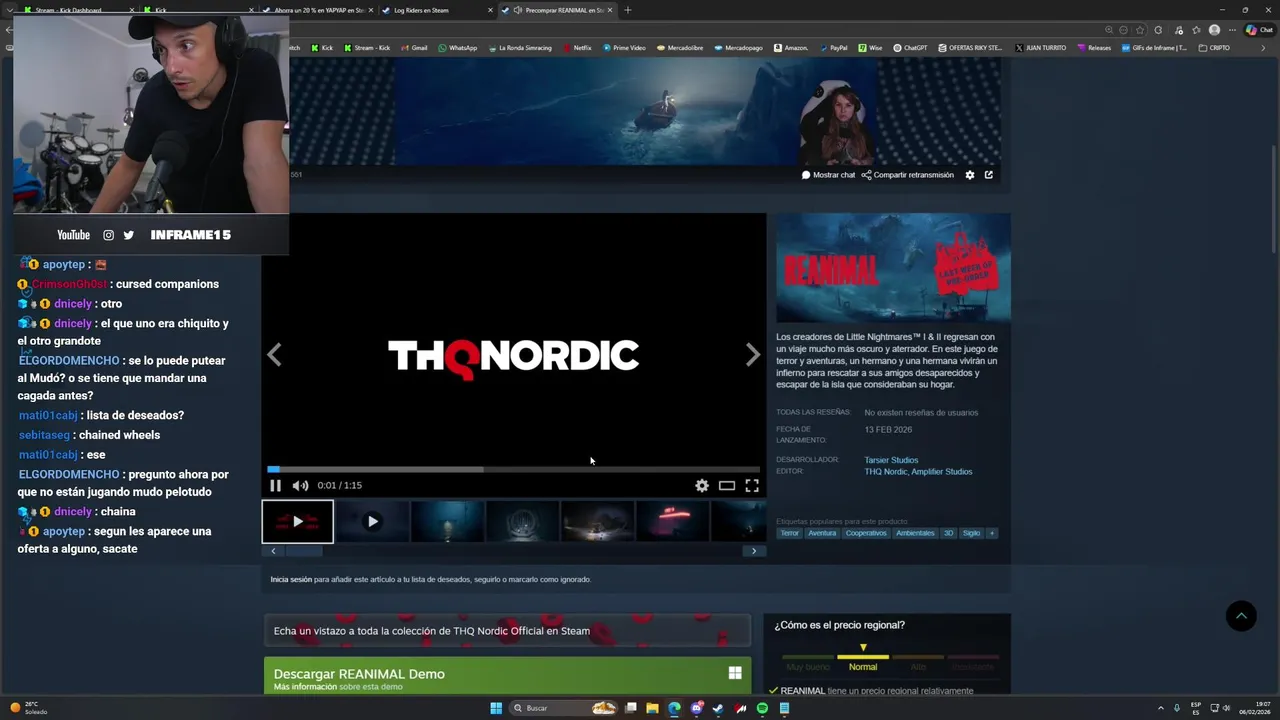Select the Terror tag
Viewport: 1280px width, 720px height.
[x=790, y=533]
